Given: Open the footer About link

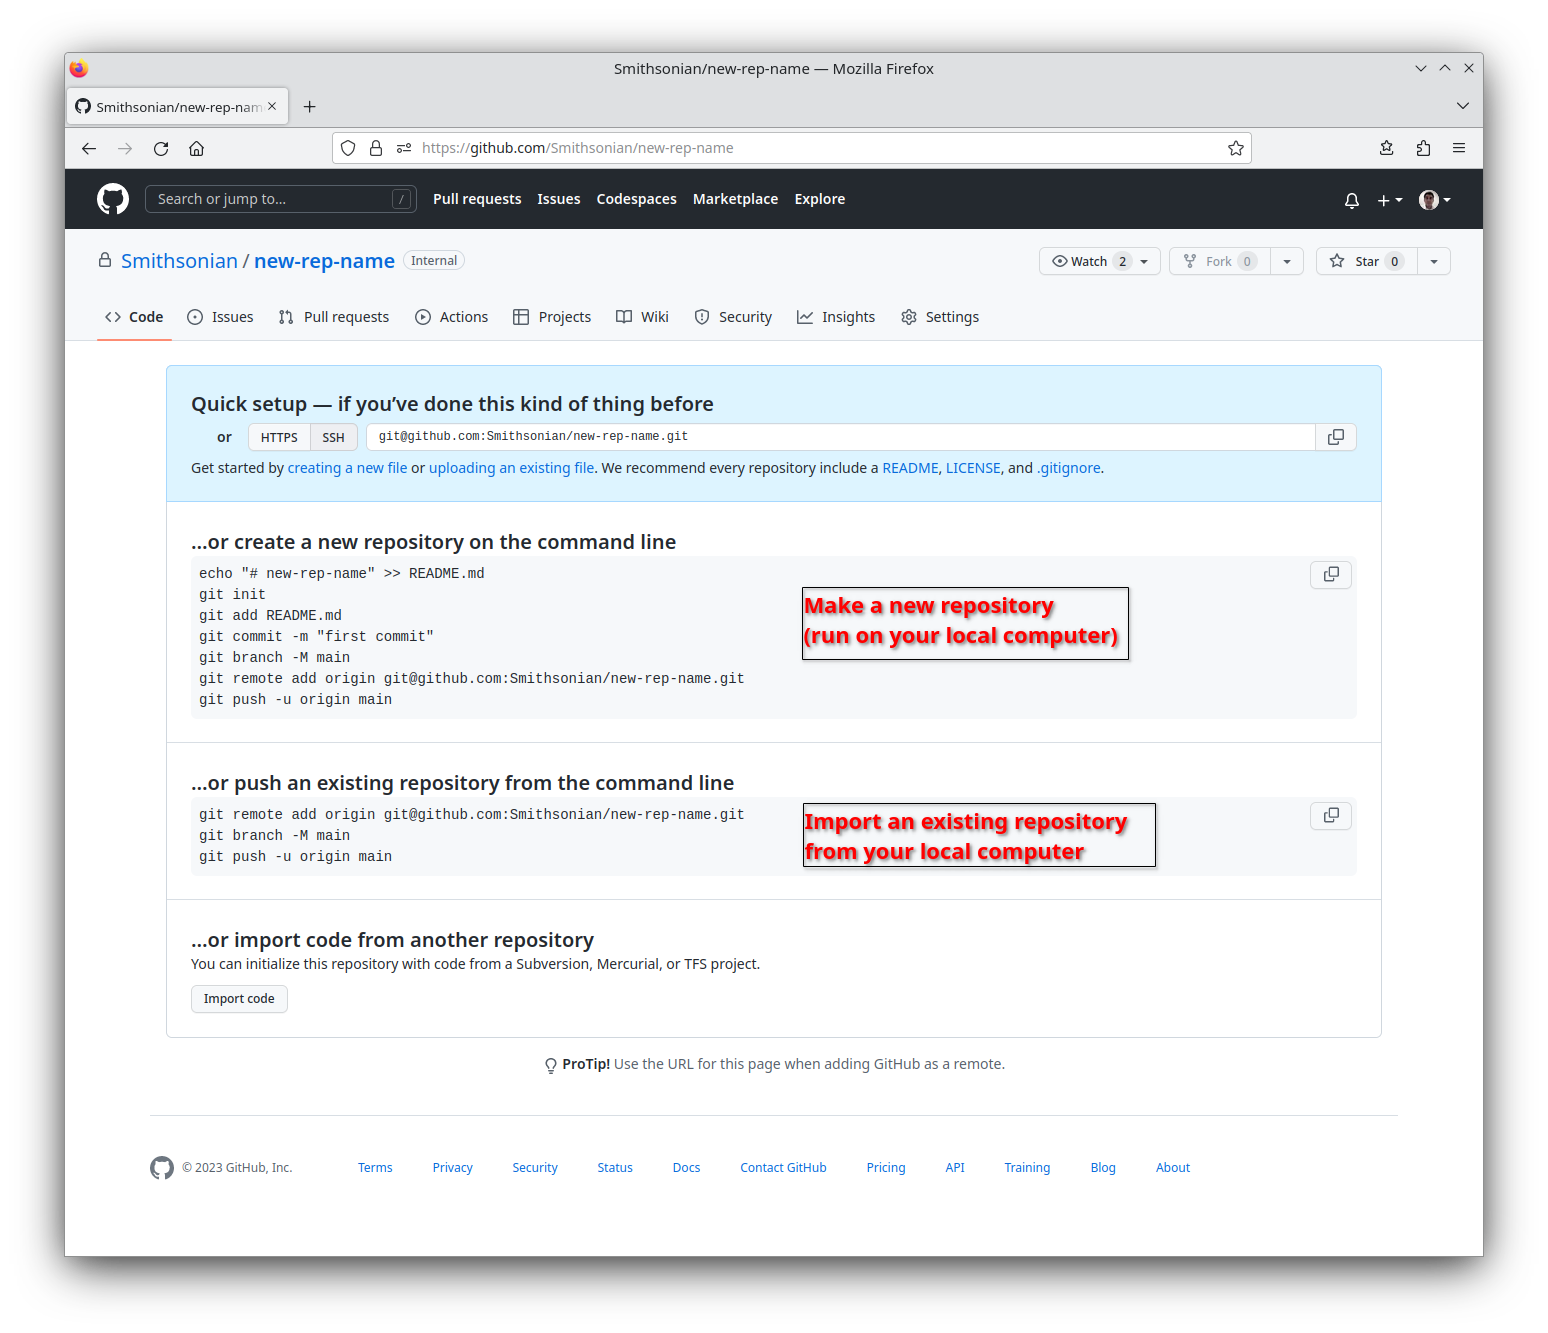Looking at the screenshot, I should pos(1173,1168).
